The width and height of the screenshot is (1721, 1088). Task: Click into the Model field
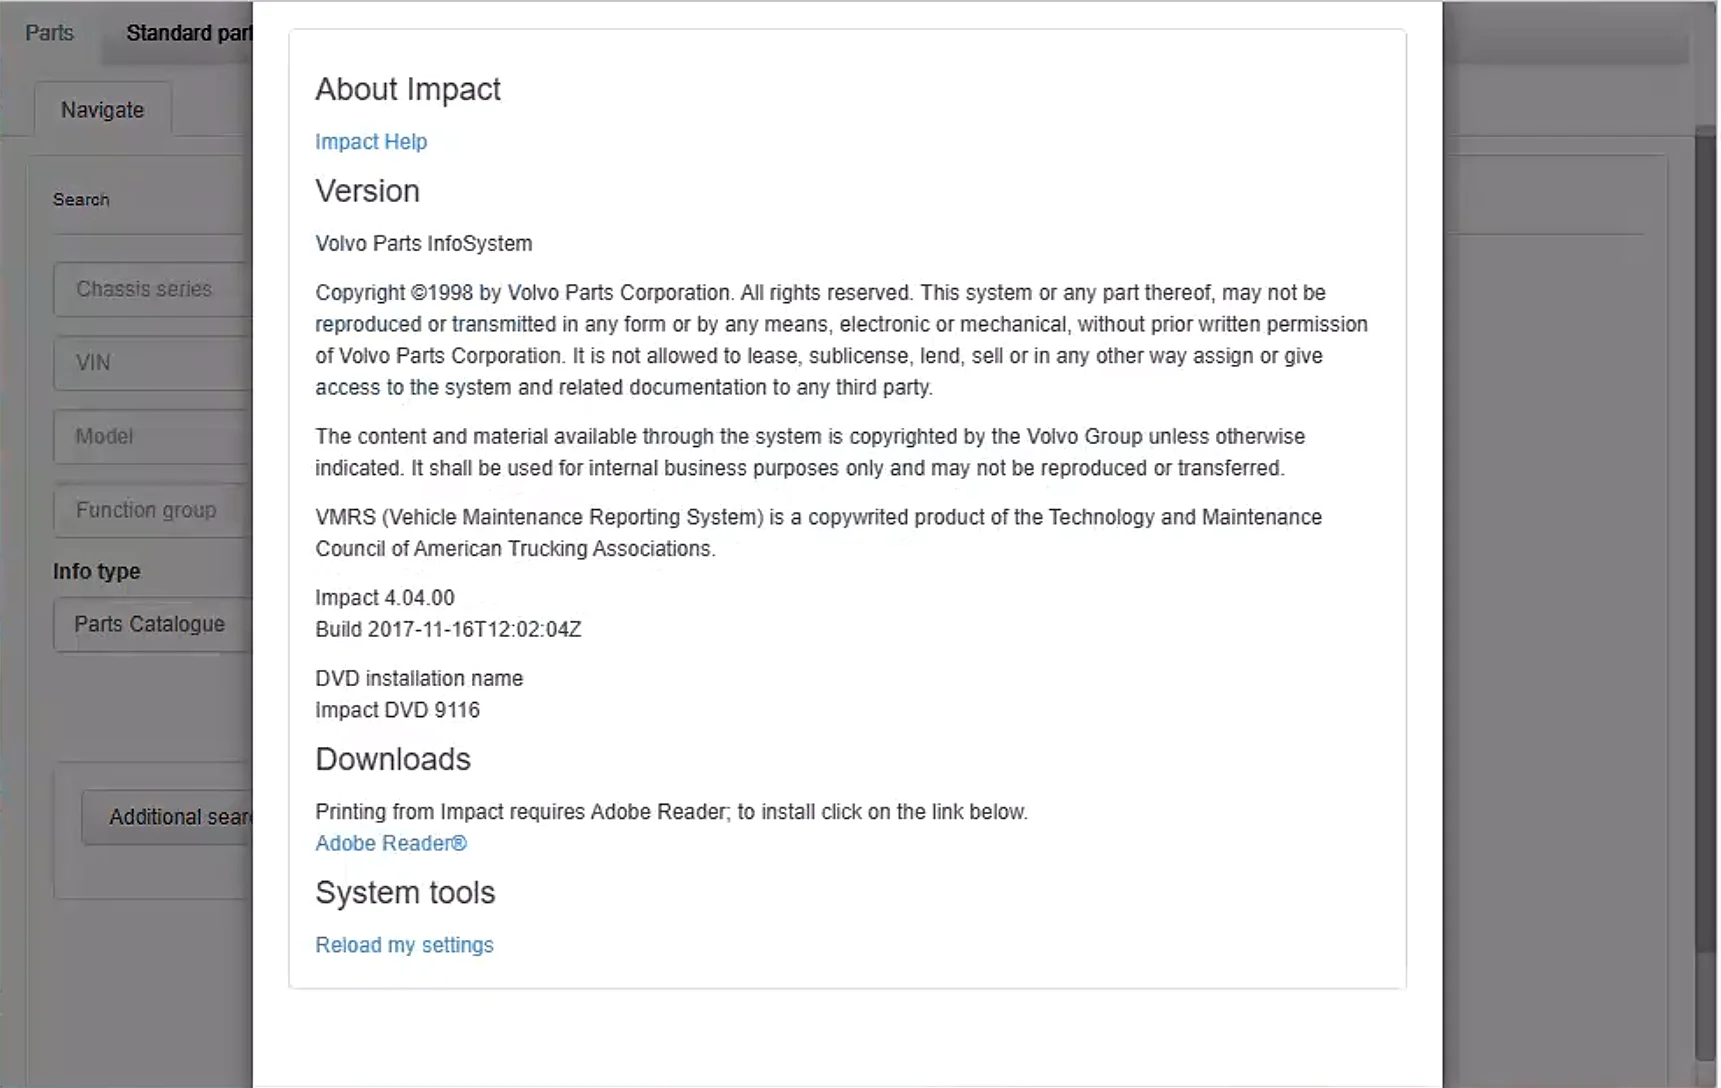pos(150,437)
